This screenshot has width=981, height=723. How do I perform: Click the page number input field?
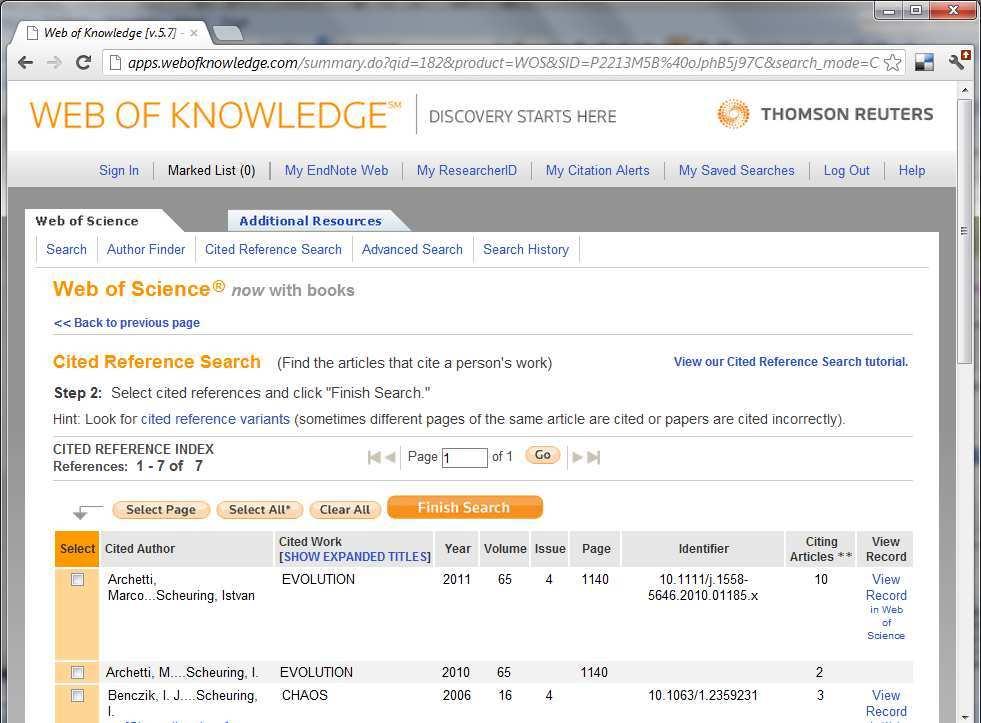pyautogui.click(x=465, y=458)
